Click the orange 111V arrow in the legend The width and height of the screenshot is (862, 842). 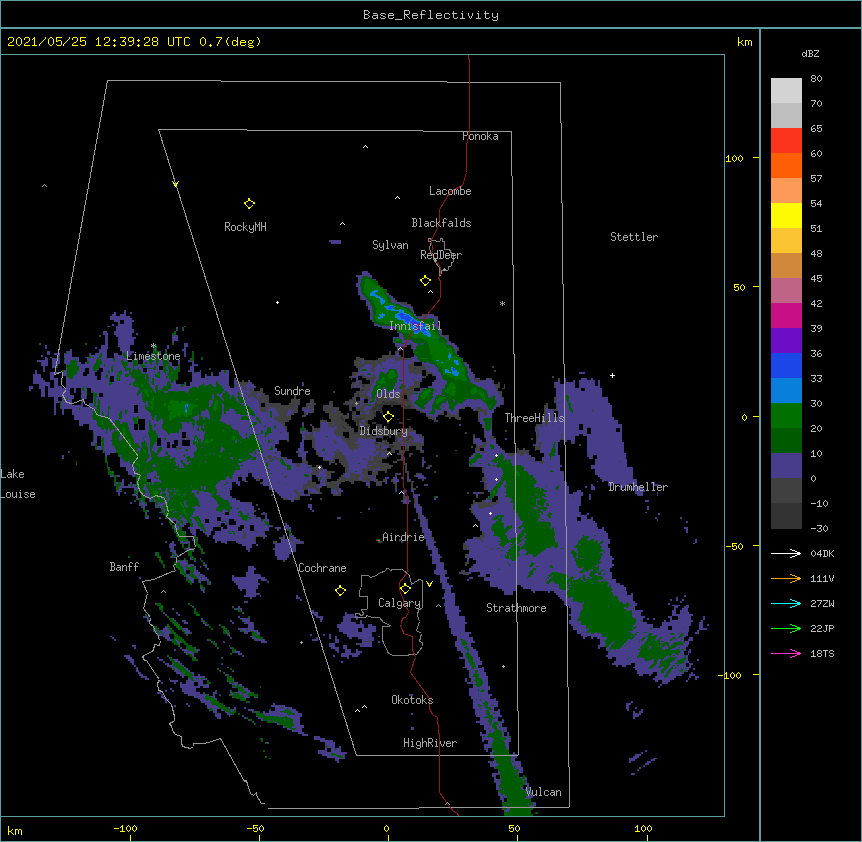pos(786,578)
